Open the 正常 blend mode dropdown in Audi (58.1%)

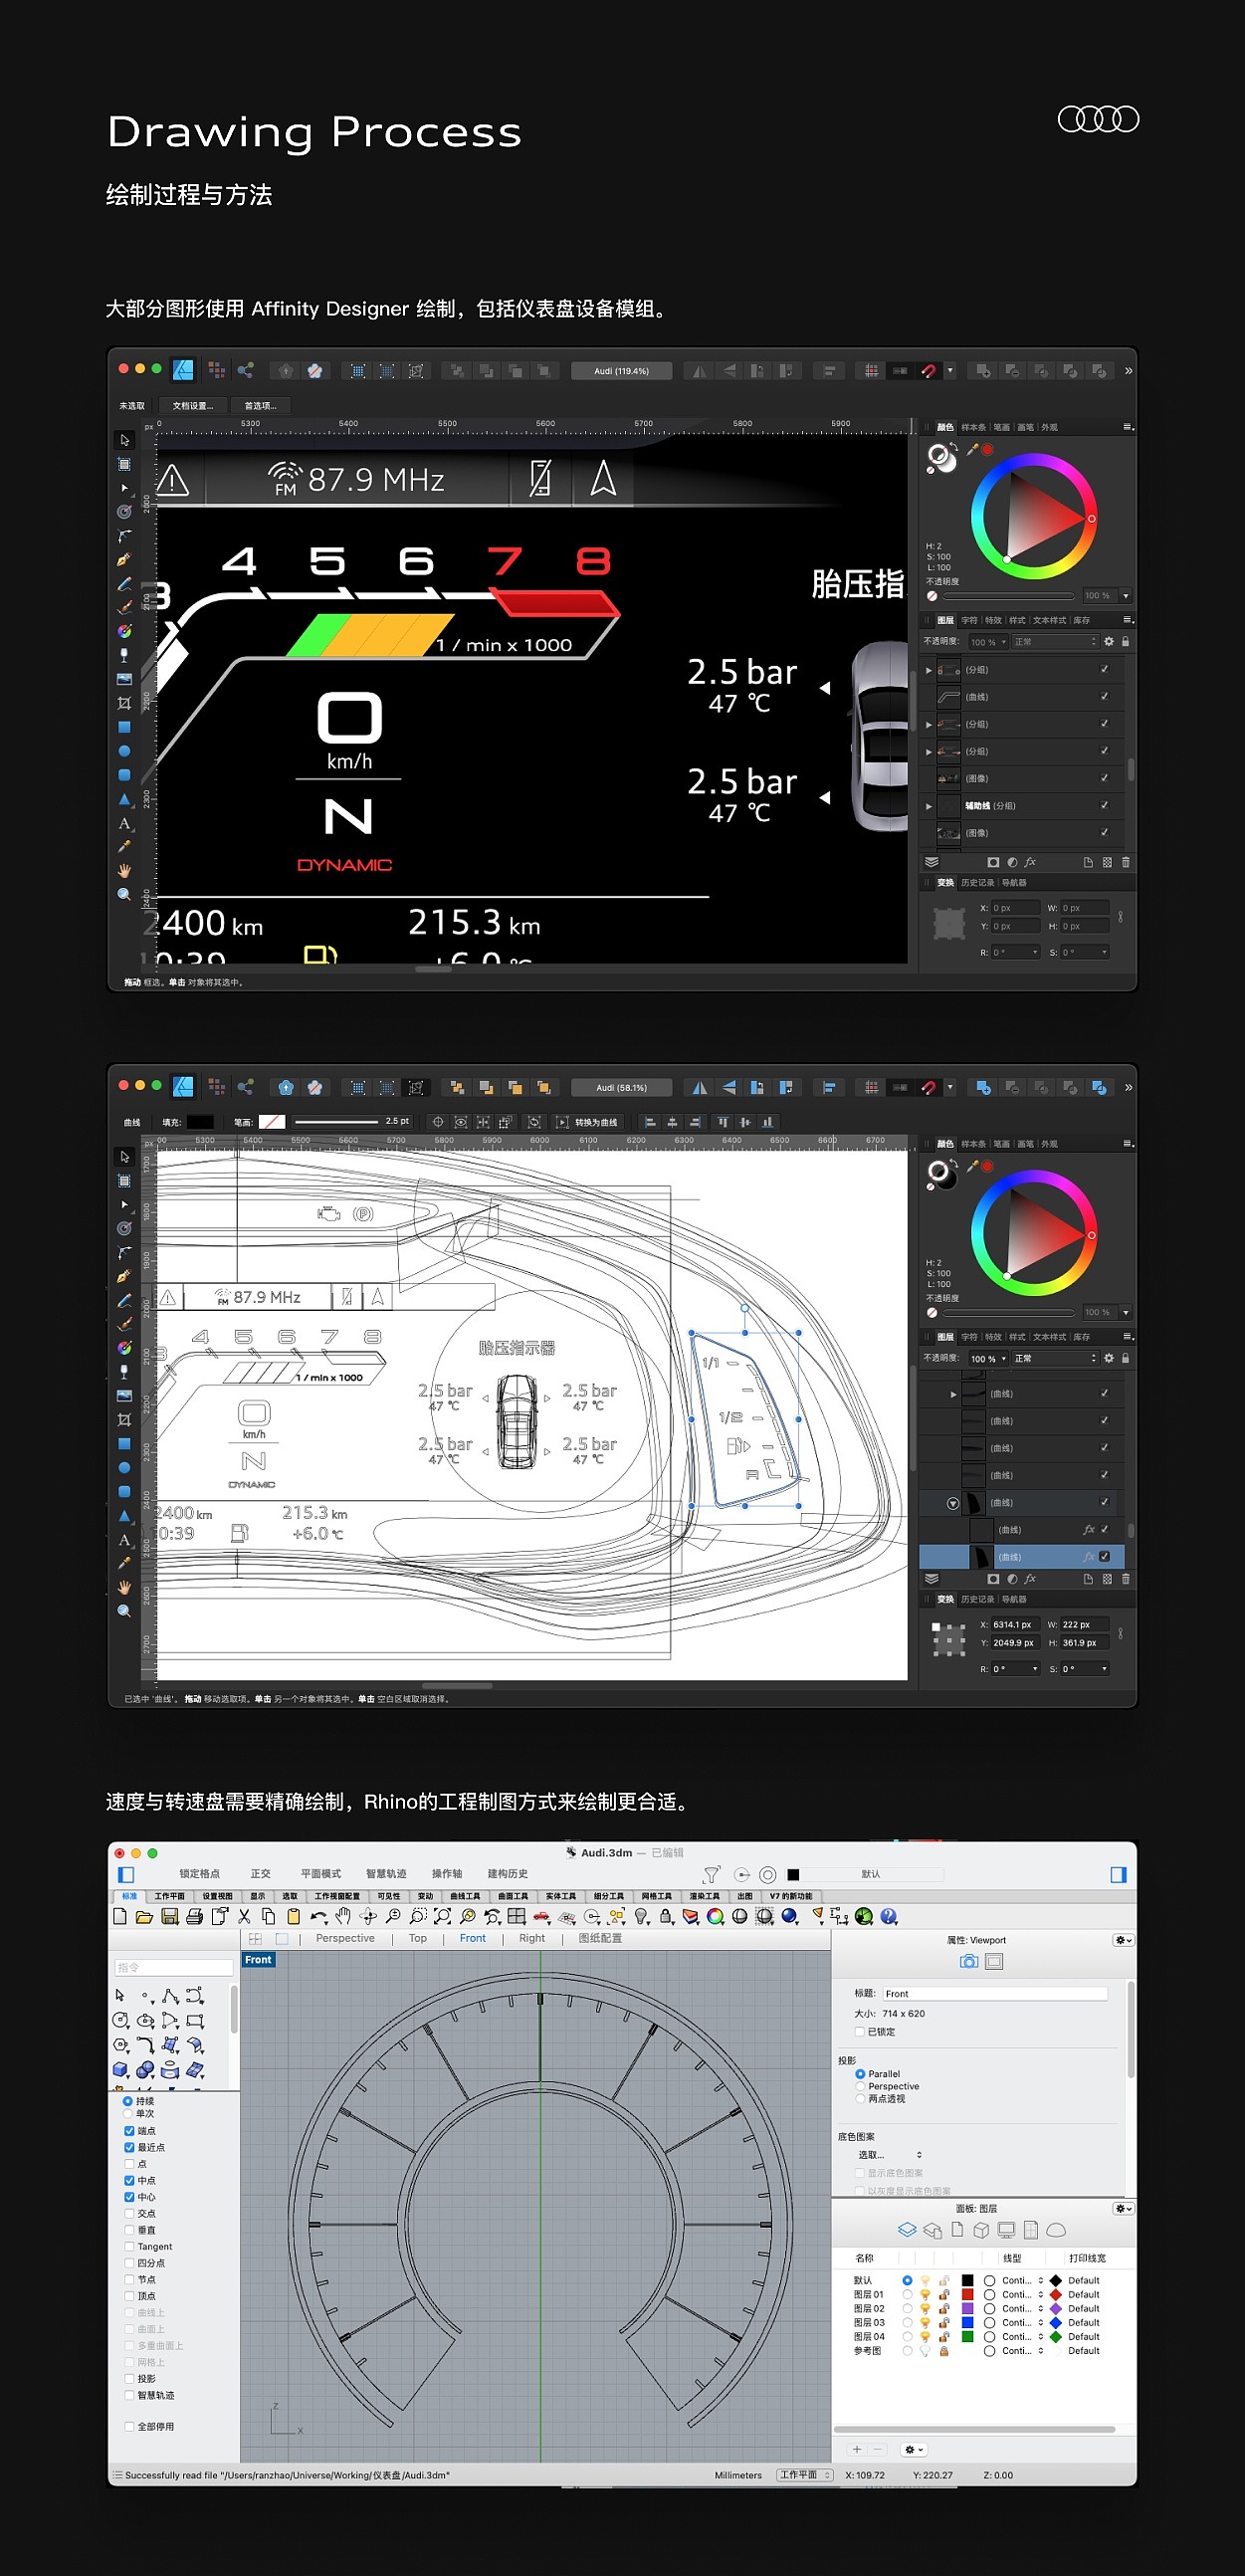tap(1055, 1358)
